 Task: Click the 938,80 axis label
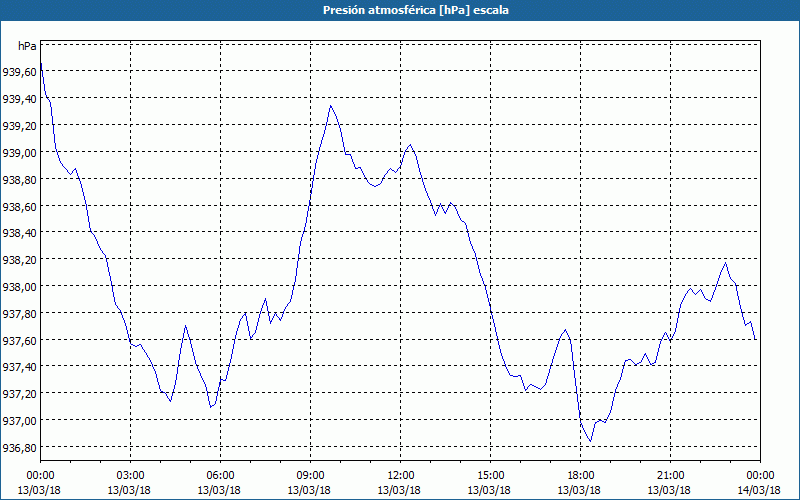(x=19, y=179)
